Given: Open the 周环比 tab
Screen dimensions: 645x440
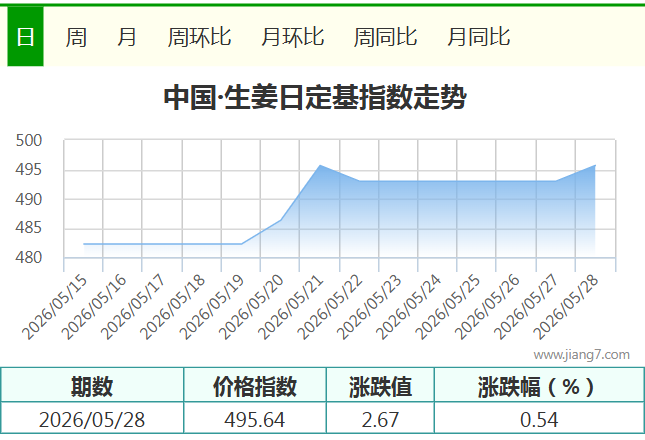Looking at the screenshot, I should pyautogui.click(x=199, y=37).
